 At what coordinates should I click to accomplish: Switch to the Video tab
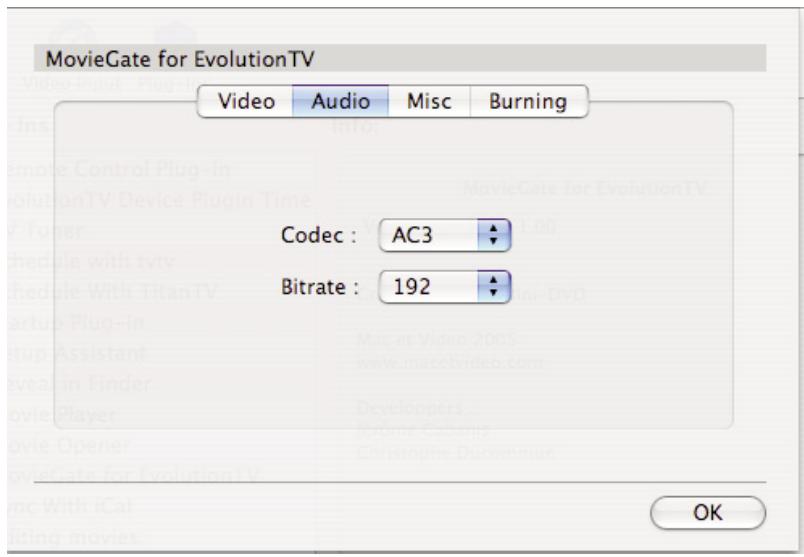pyautogui.click(x=246, y=102)
